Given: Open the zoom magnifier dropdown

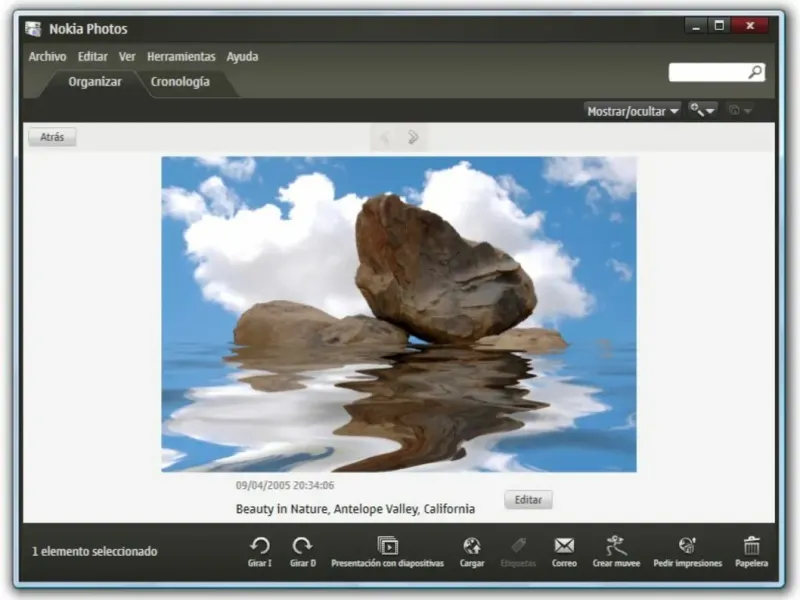Looking at the screenshot, I should pyautogui.click(x=702, y=110).
